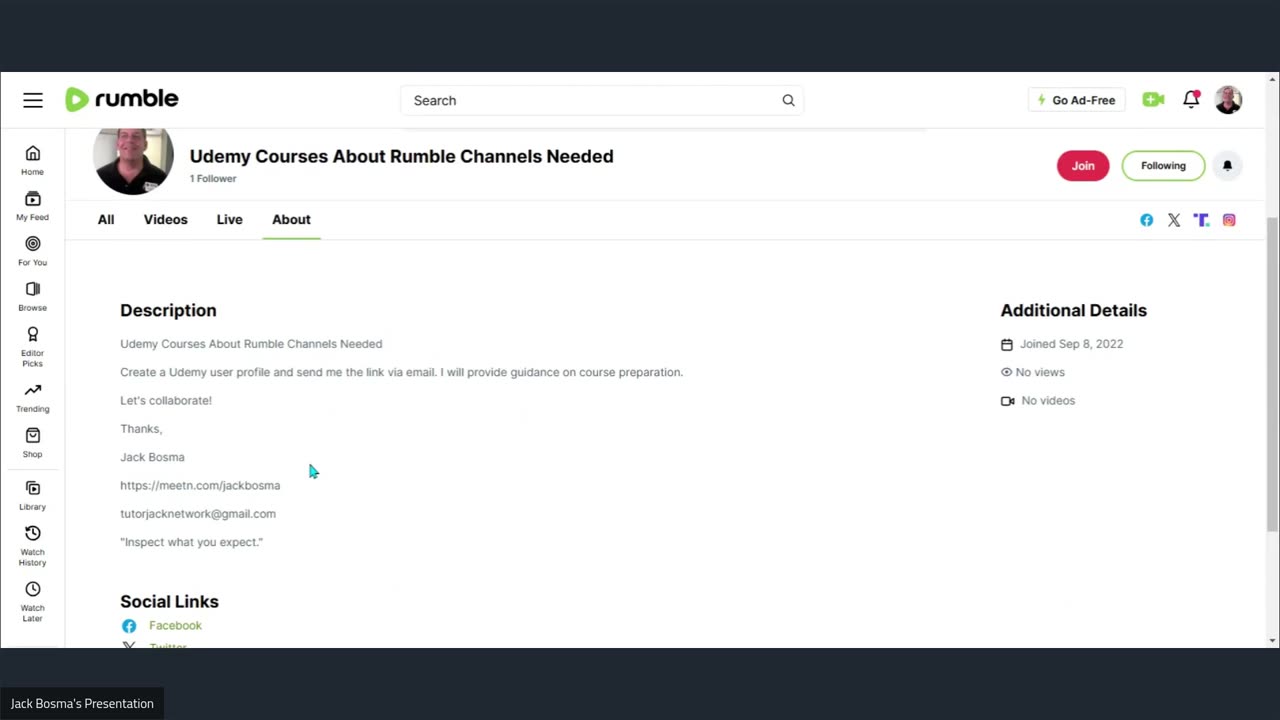This screenshot has height=720, width=1280.
Task: Click the 1 Follower text
Action: click(213, 179)
